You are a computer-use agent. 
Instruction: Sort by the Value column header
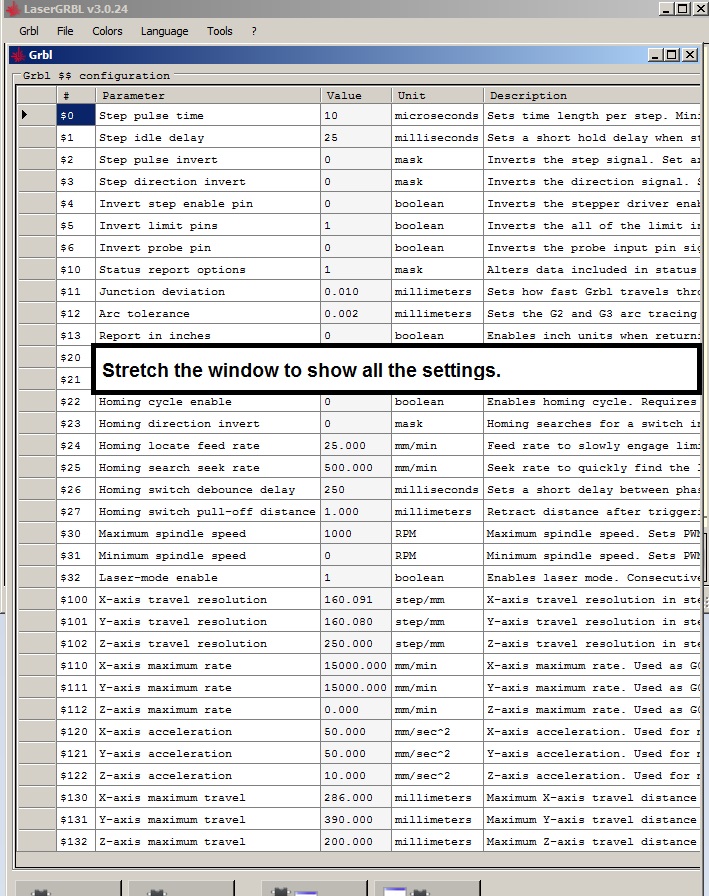pyautogui.click(x=356, y=95)
